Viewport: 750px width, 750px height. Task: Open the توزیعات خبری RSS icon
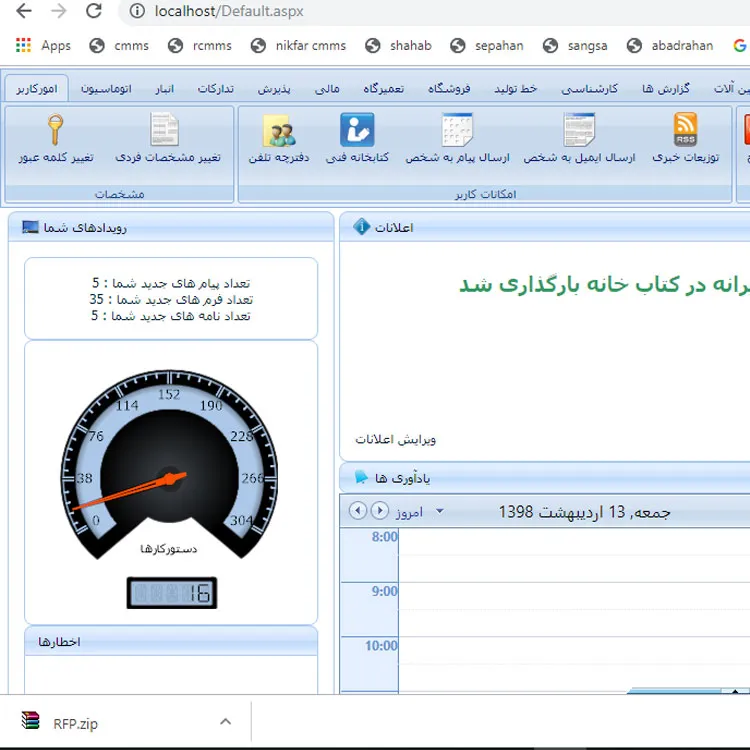tap(686, 130)
